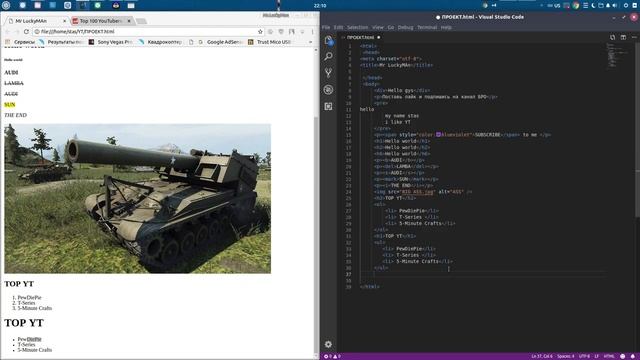640x360 pixels.
Task: Open the Help menu in VS Code
Action: [446, 27]
